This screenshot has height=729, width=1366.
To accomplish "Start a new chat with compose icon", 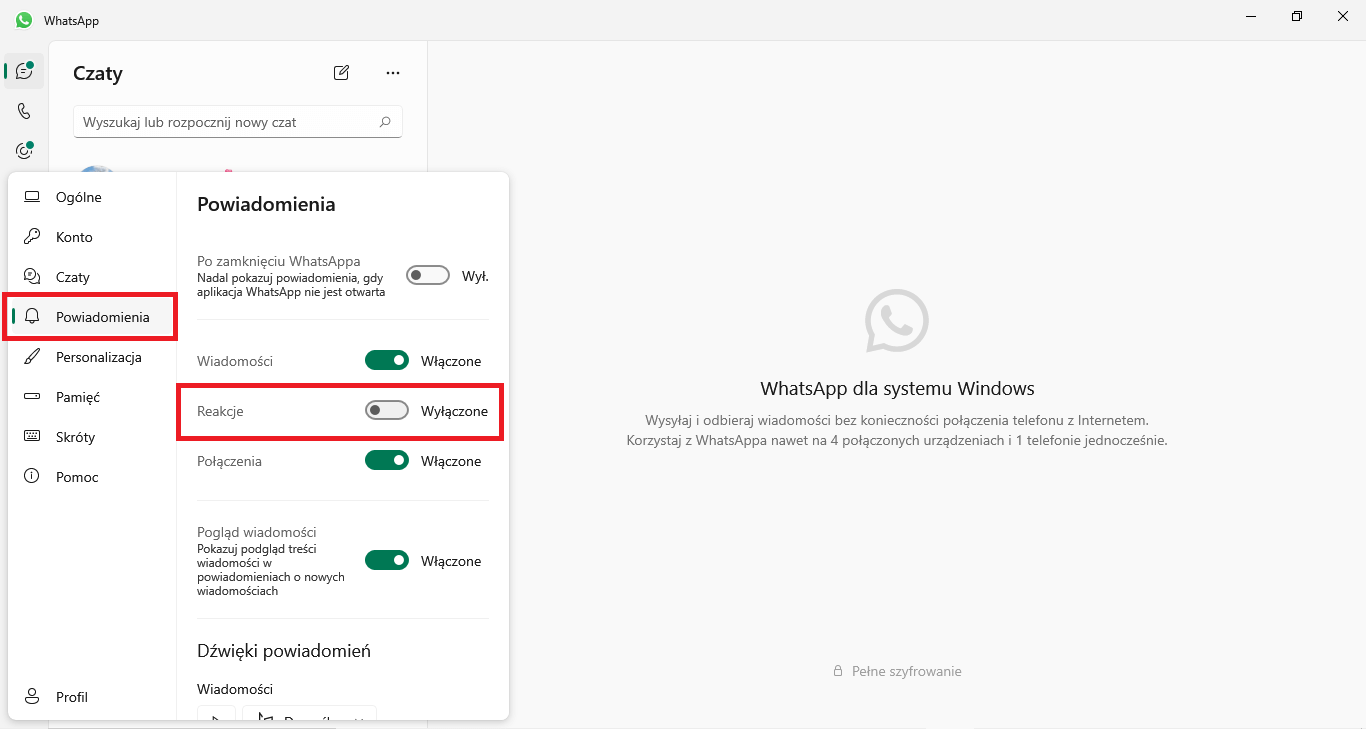I will 342,72.
